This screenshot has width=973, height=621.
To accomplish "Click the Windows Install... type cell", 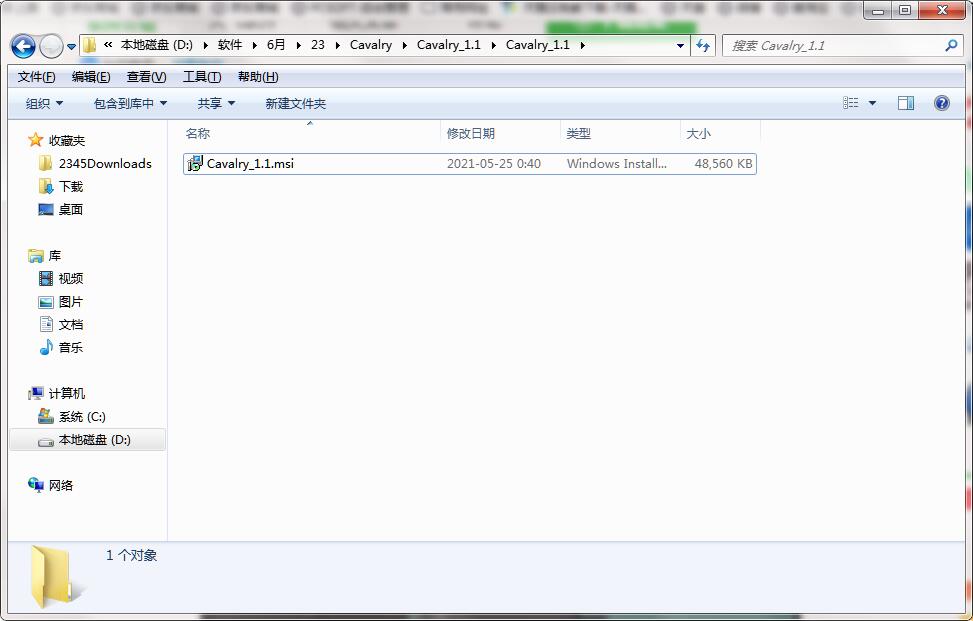I will [x=616, y=164].
